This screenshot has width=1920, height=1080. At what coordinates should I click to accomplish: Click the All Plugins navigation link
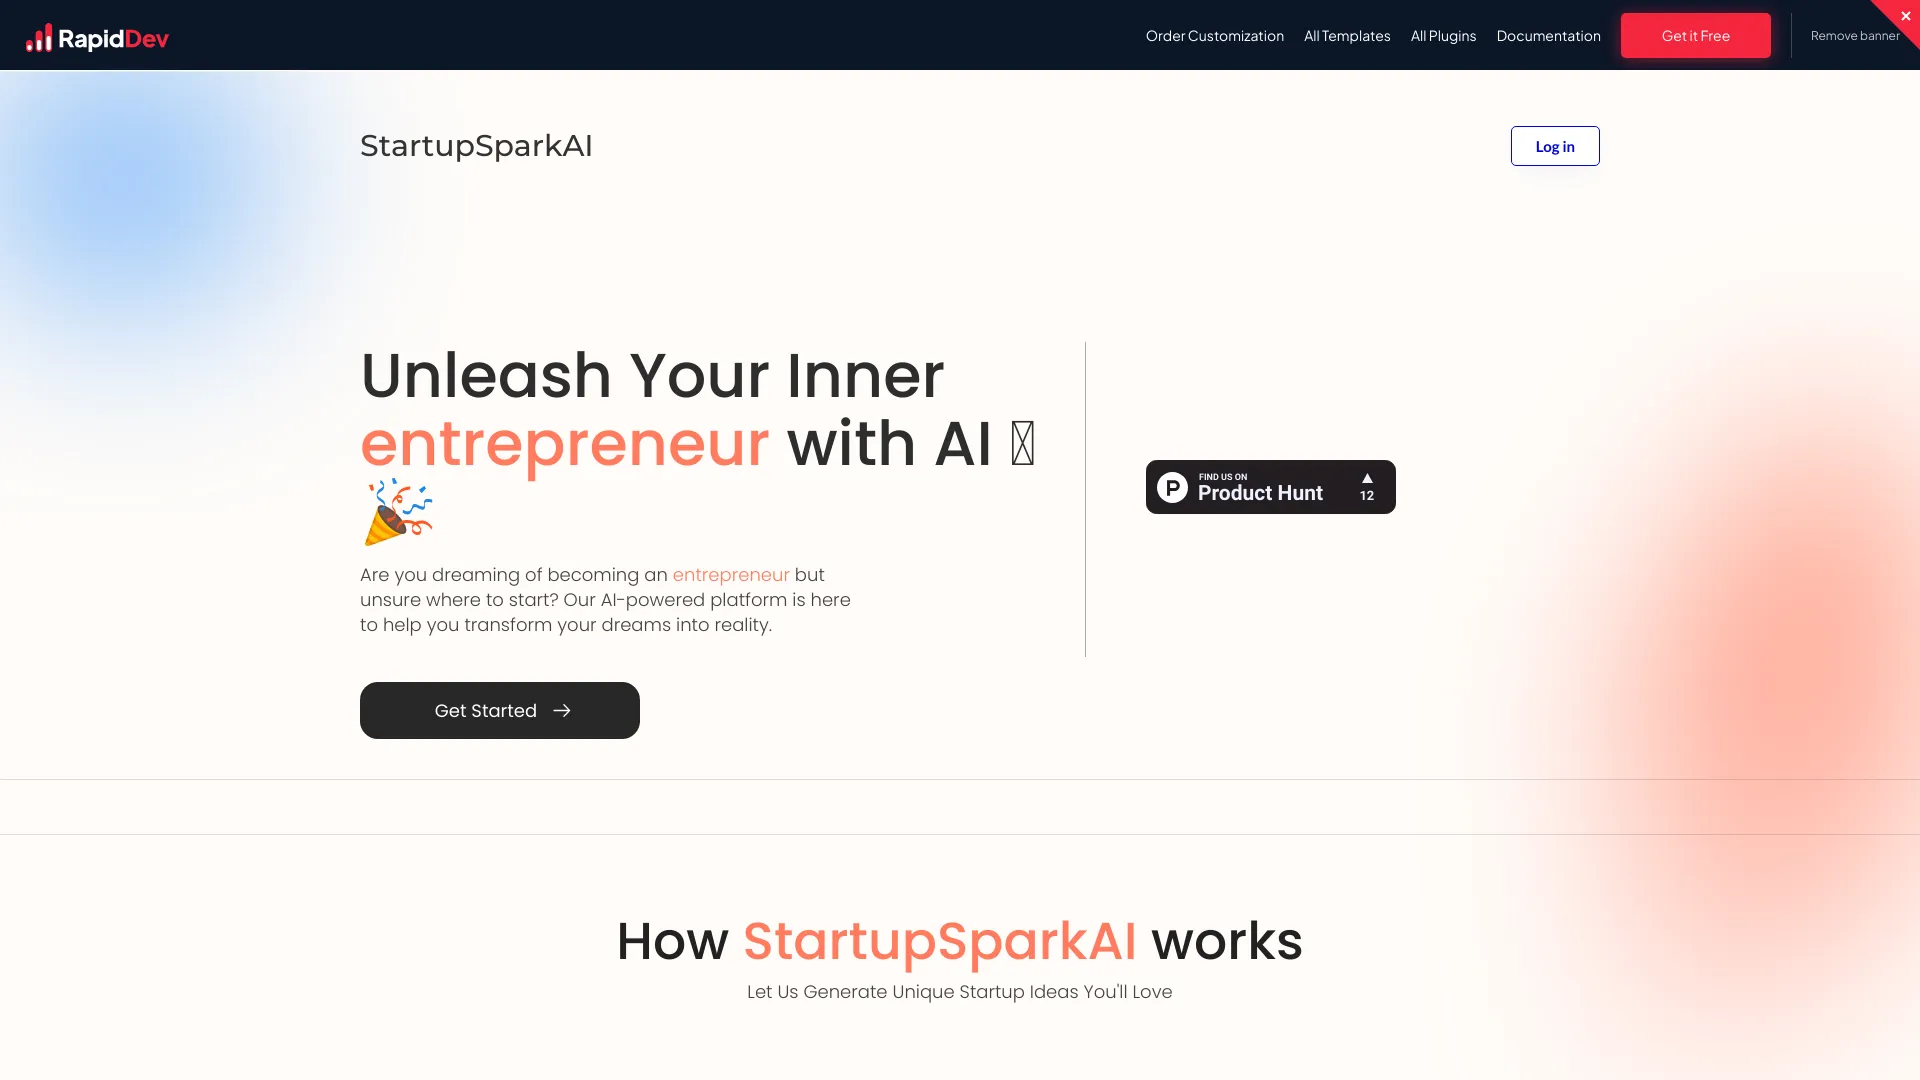1443,34
